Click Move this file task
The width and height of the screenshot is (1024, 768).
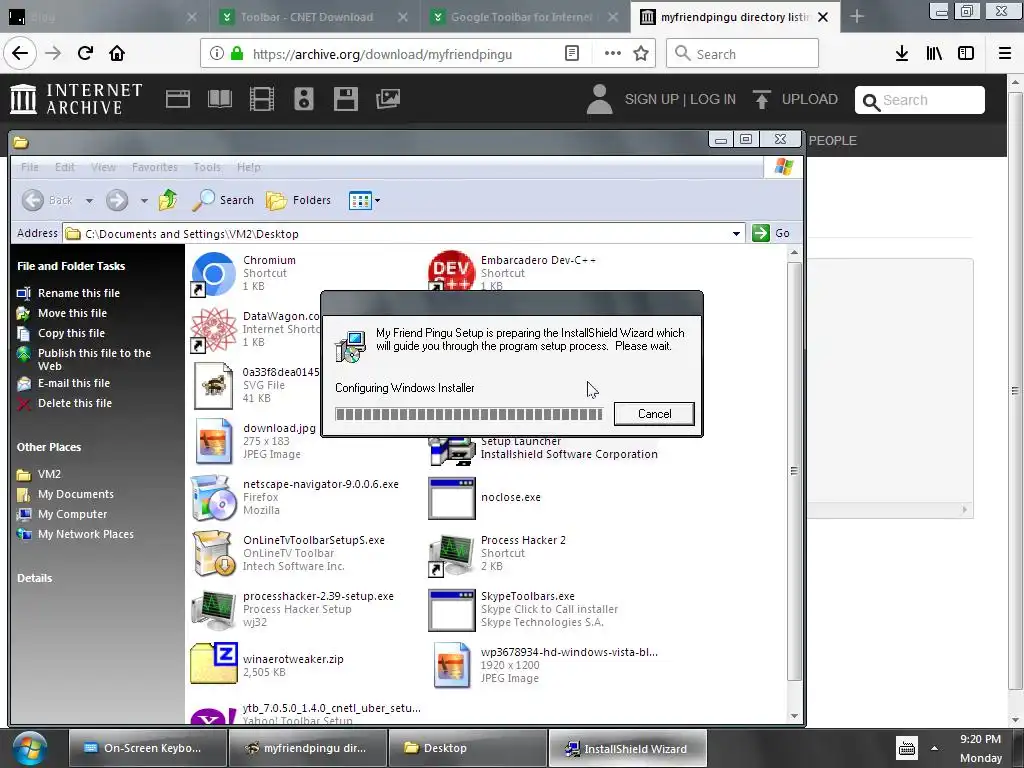72,313
